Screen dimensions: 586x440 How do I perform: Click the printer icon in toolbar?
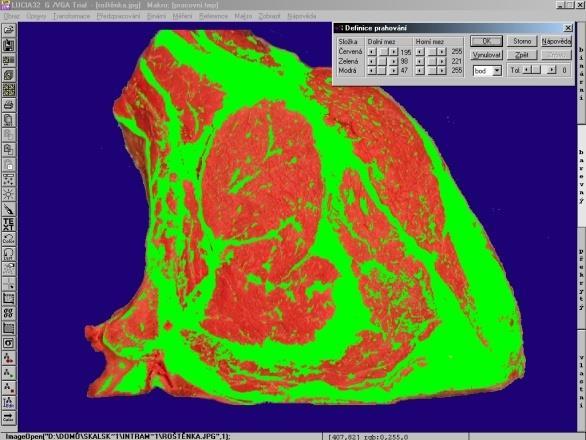click(x=9, y=105)
